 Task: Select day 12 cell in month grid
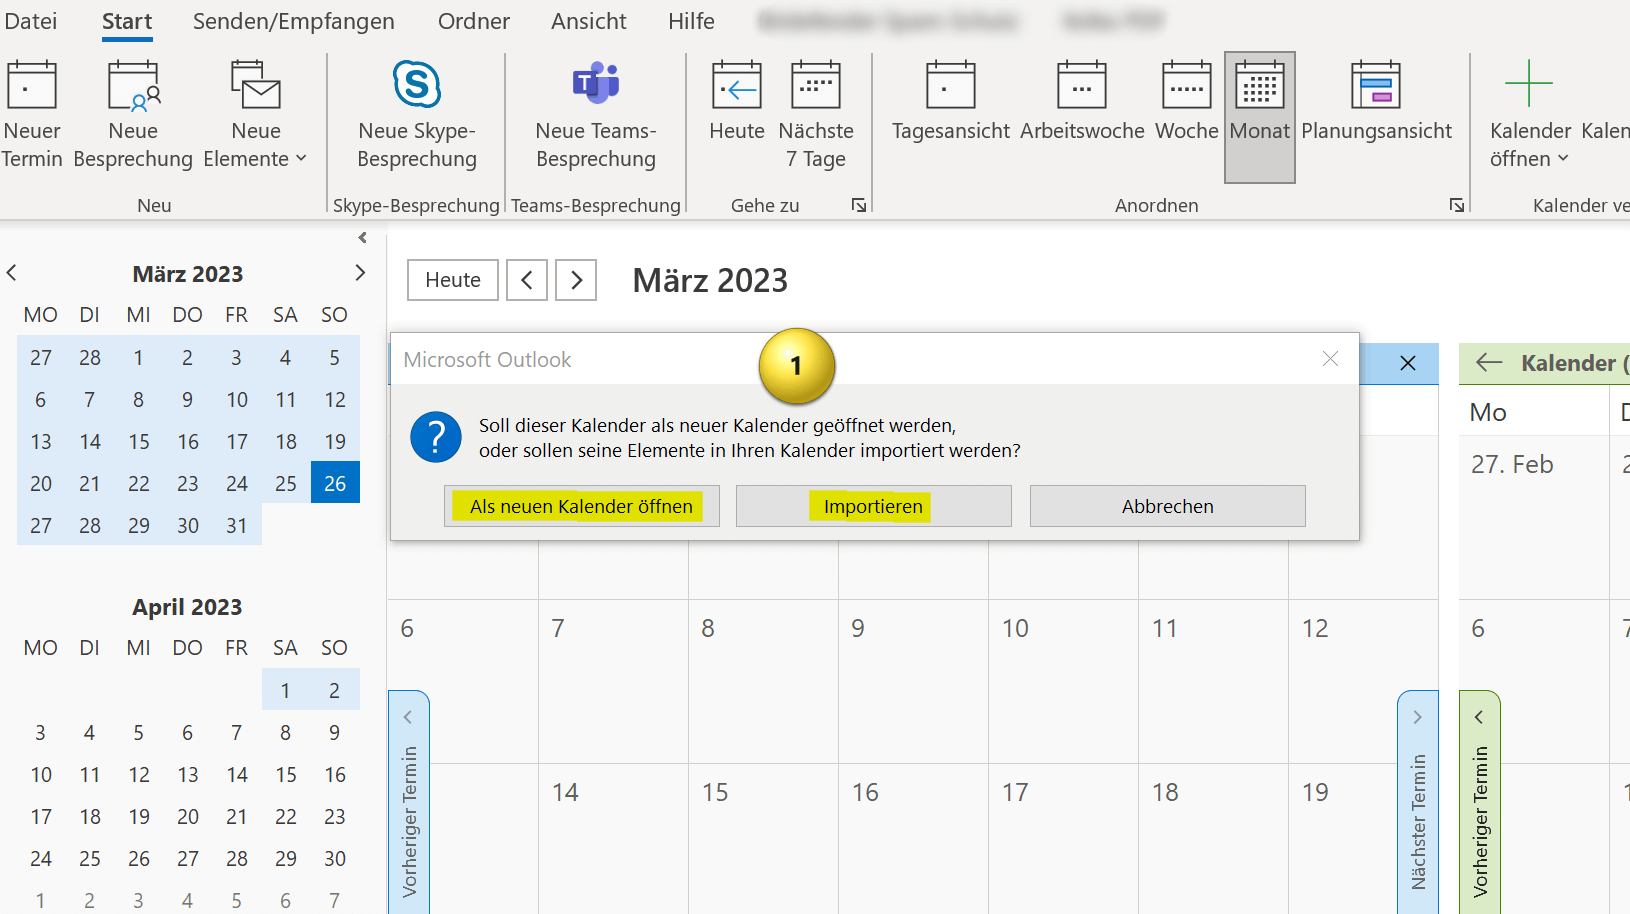point(1363,682)
